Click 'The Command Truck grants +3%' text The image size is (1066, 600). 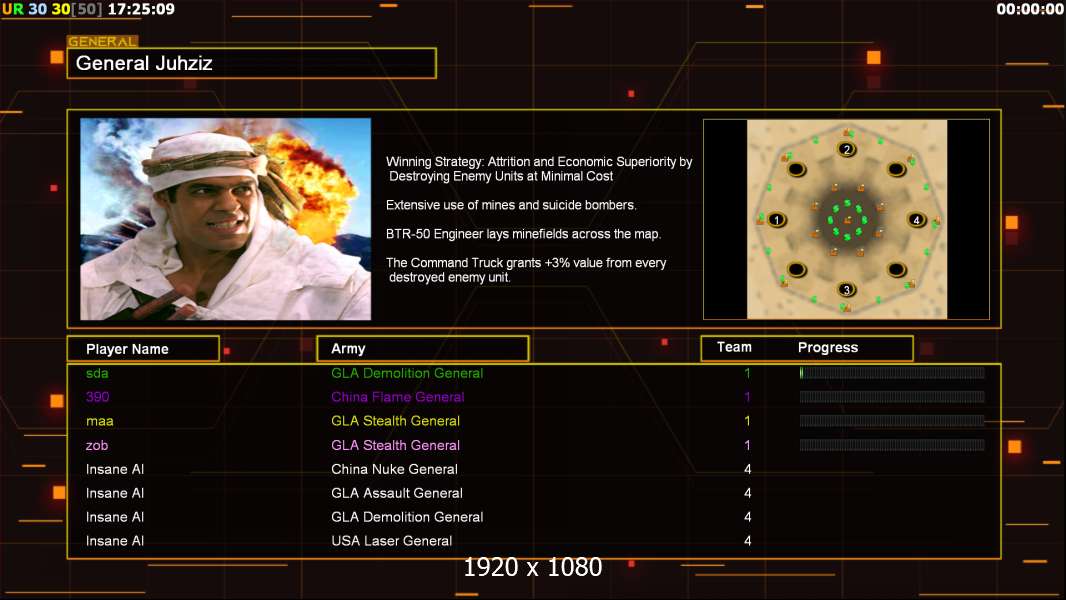tap(526, 270)
